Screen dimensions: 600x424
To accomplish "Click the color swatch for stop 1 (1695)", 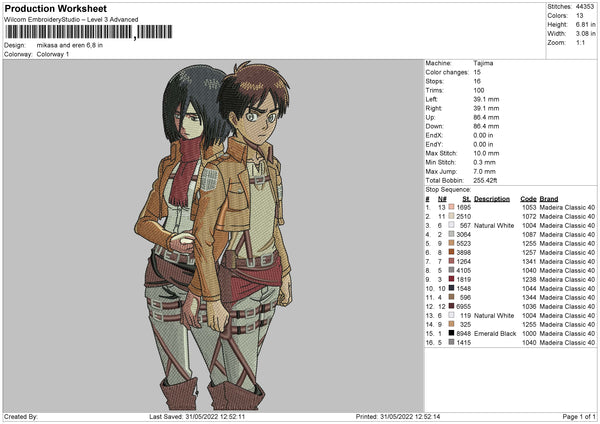I will tap(452, 207).
